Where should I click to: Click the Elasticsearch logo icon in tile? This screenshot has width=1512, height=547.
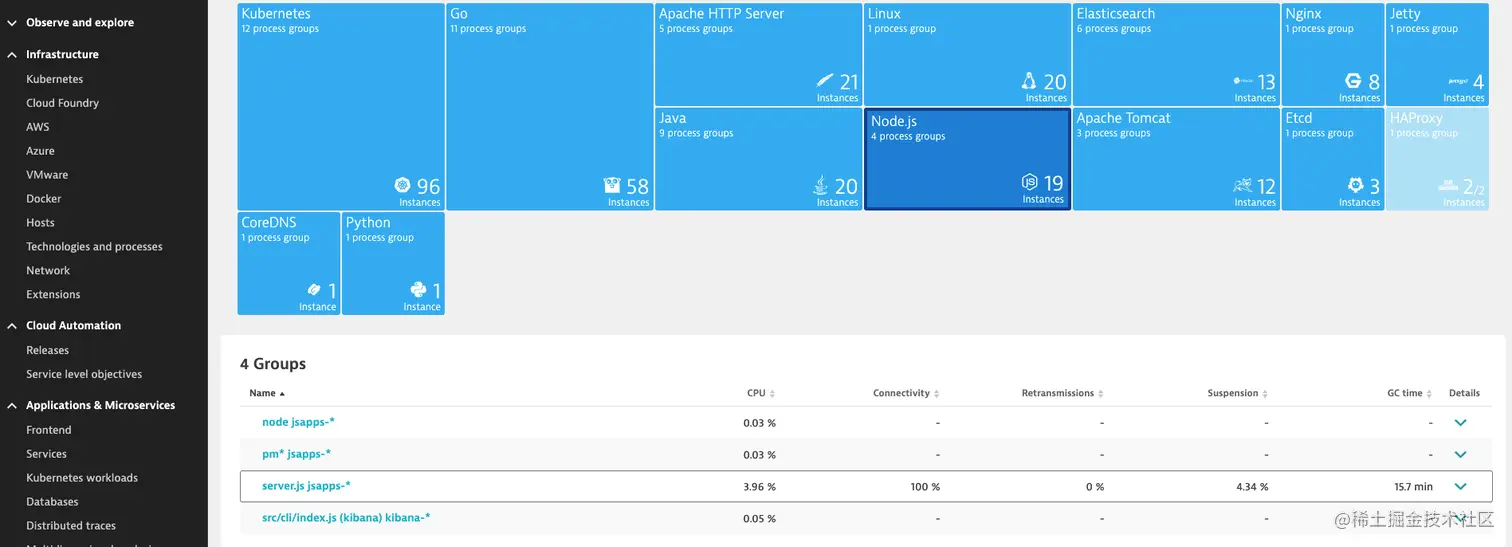coord(1243,82)
